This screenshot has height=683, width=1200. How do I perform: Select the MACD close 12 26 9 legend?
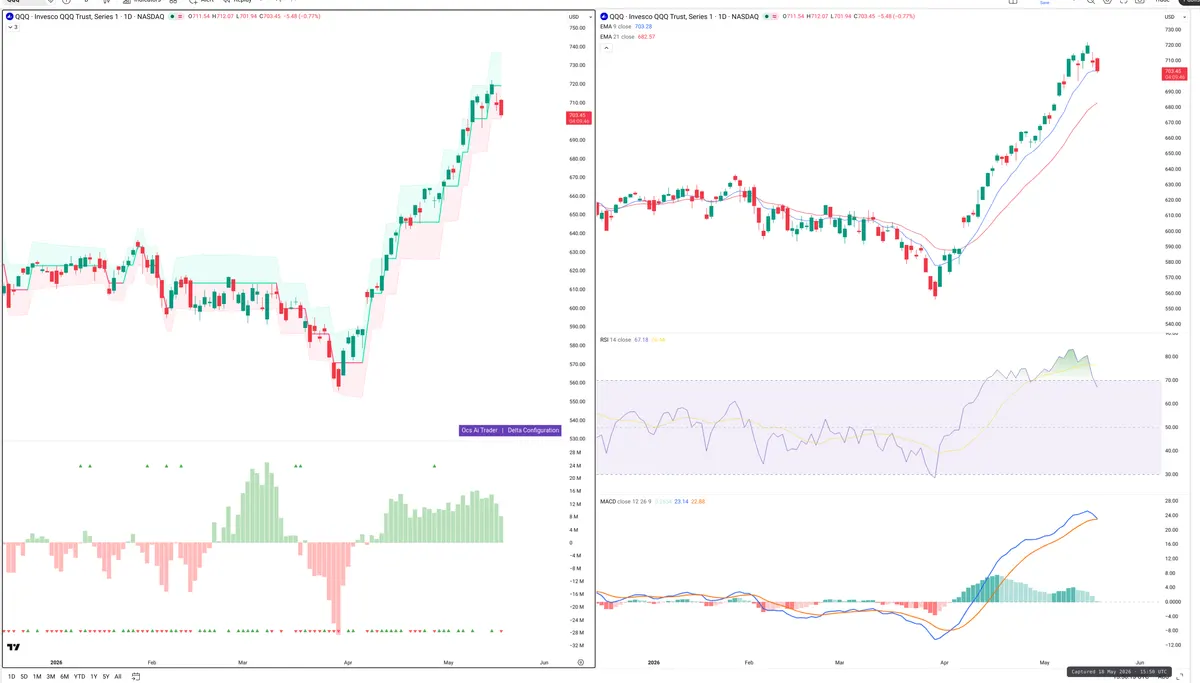(x=626, y=501)
